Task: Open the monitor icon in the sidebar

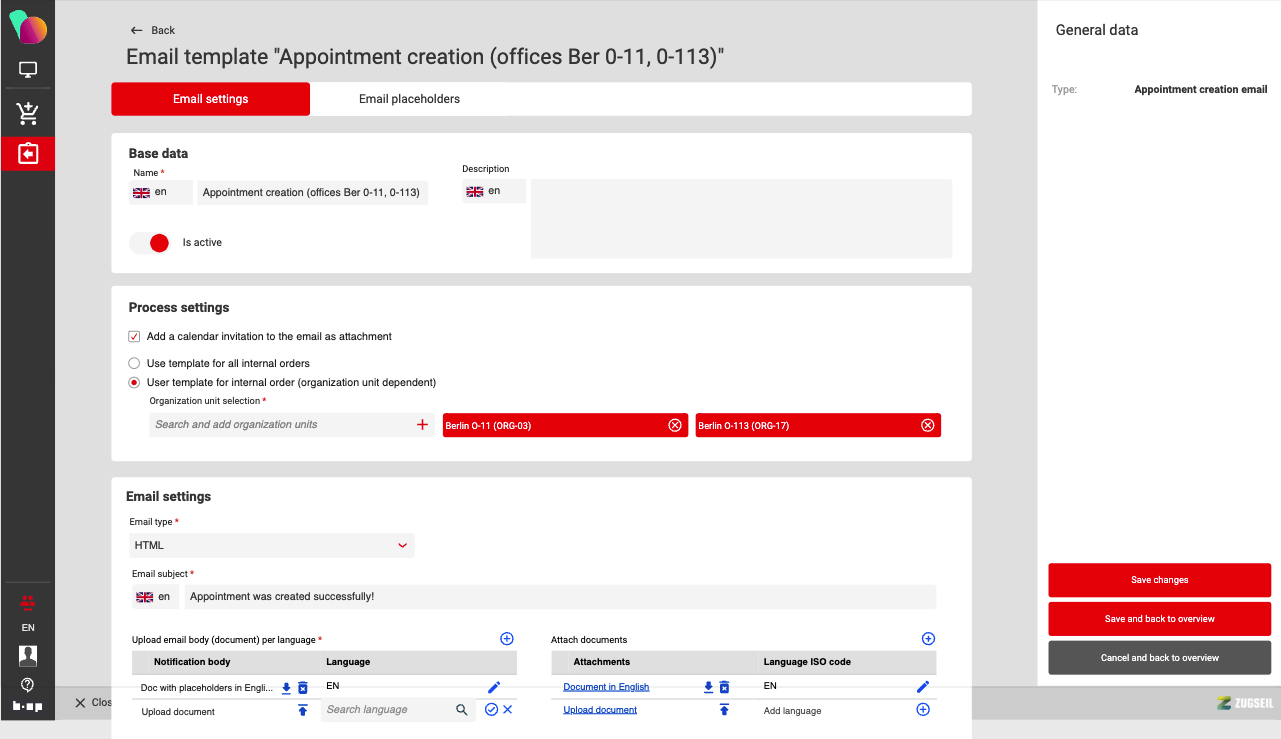Action: pyautogui.click(x=28, y=70)
